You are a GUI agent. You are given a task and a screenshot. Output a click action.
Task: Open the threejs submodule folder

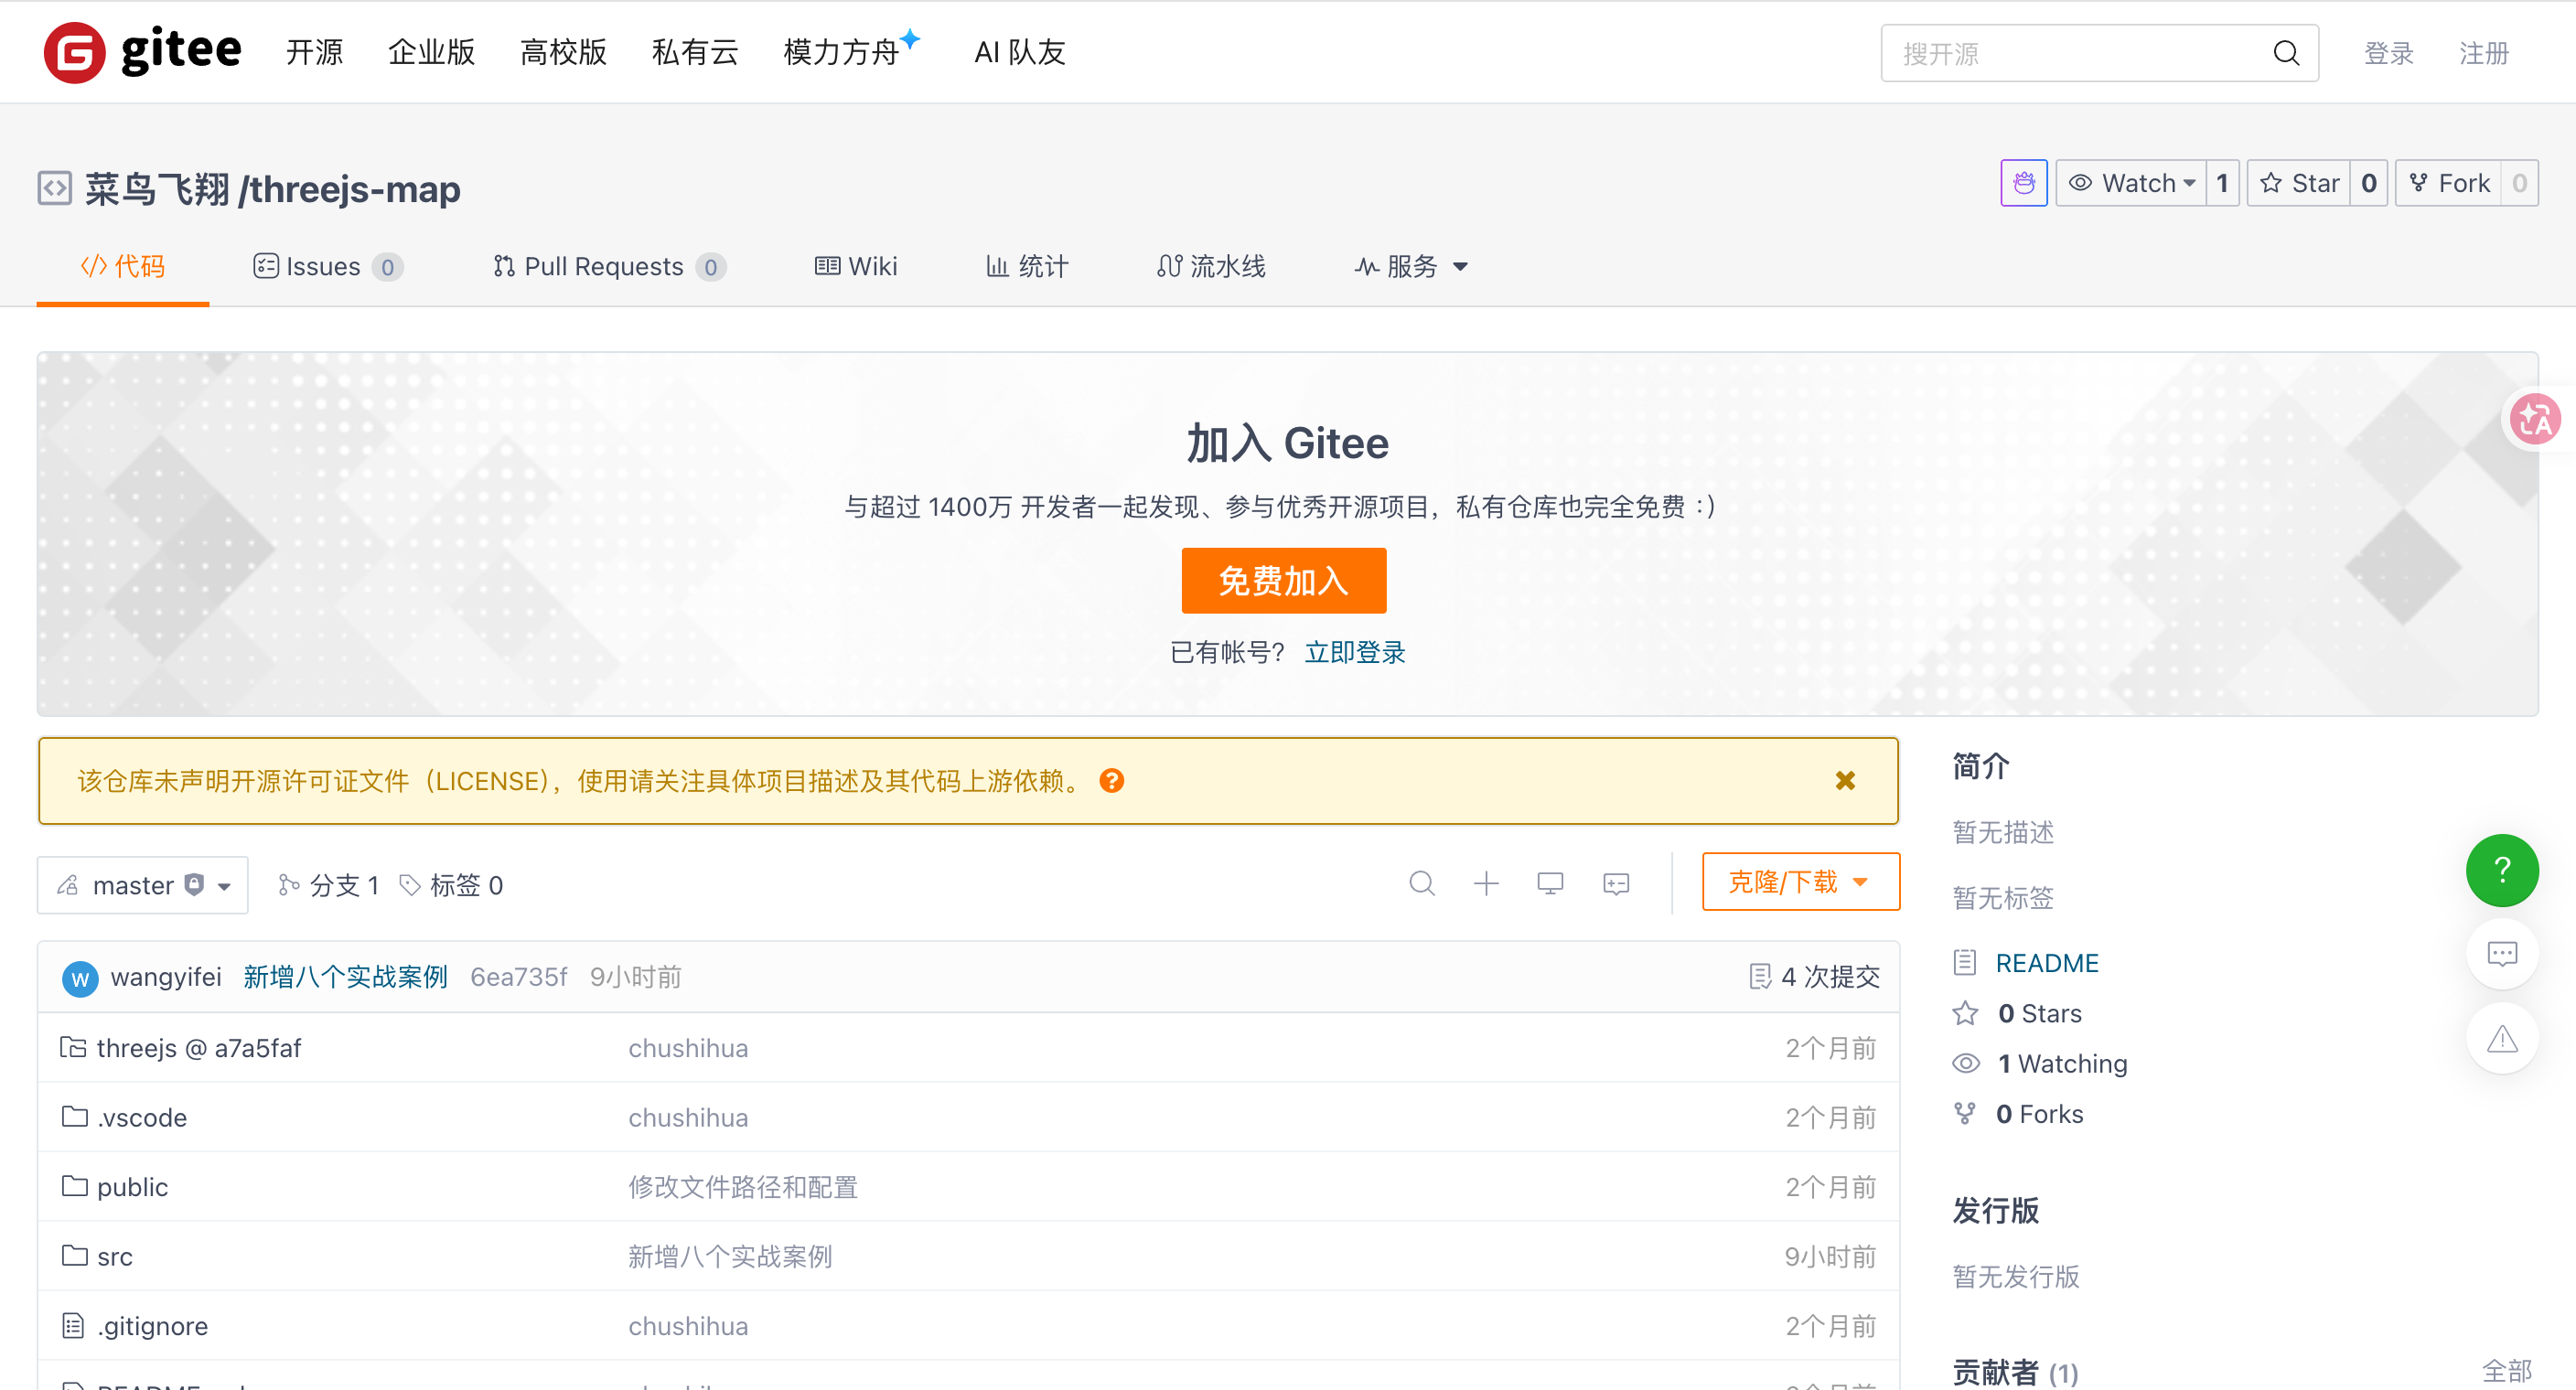(x=198, y=1048)
